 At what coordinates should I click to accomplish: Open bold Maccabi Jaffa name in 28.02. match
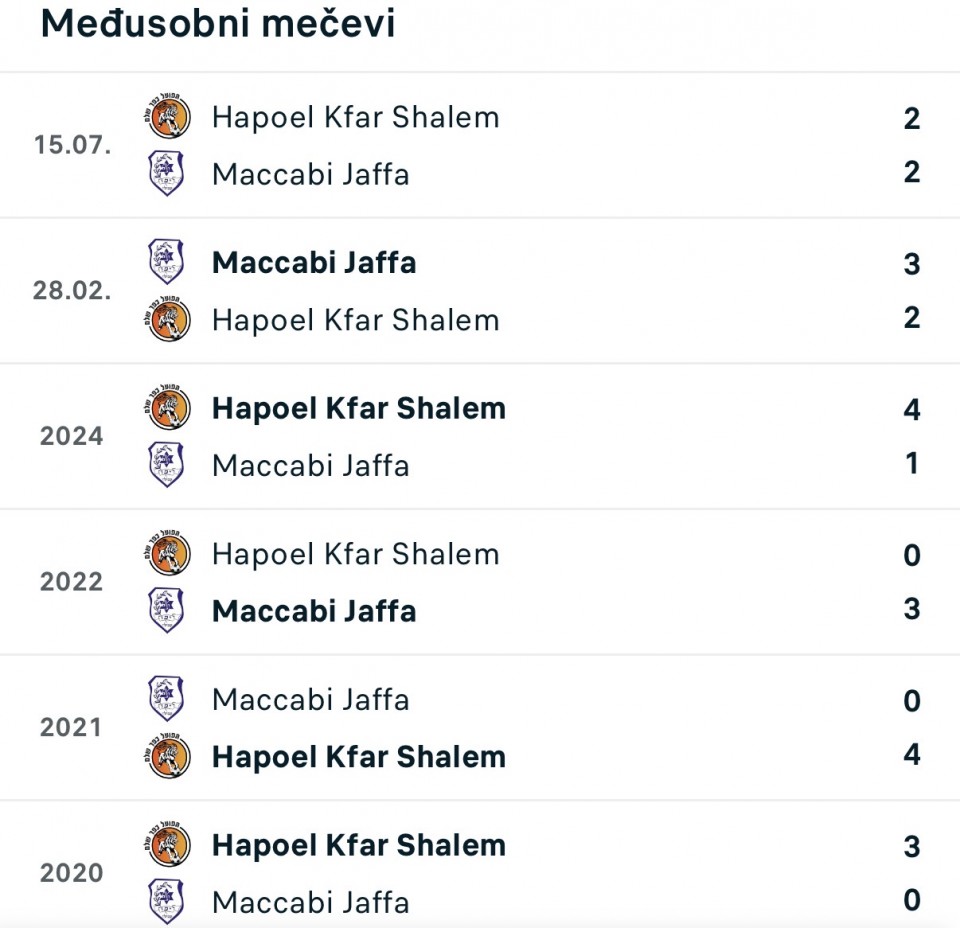pos(314,263)
